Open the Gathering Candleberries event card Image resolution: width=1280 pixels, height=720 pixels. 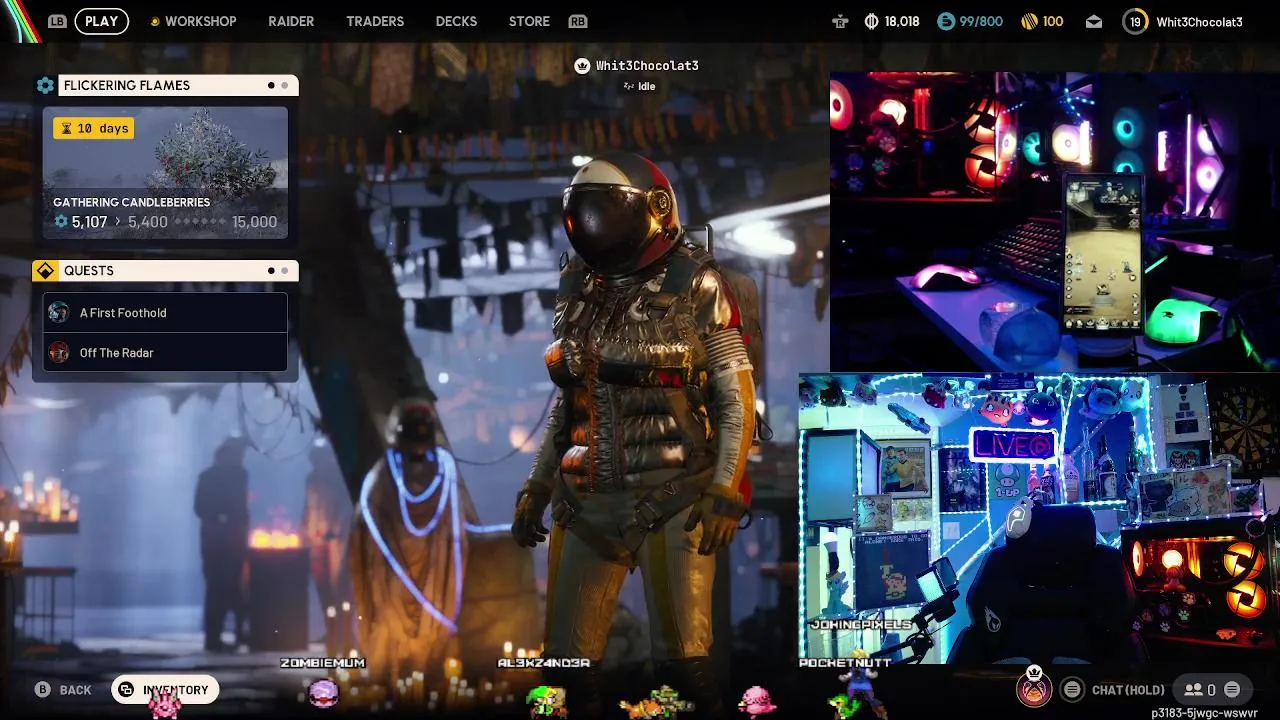pos(165,173)
